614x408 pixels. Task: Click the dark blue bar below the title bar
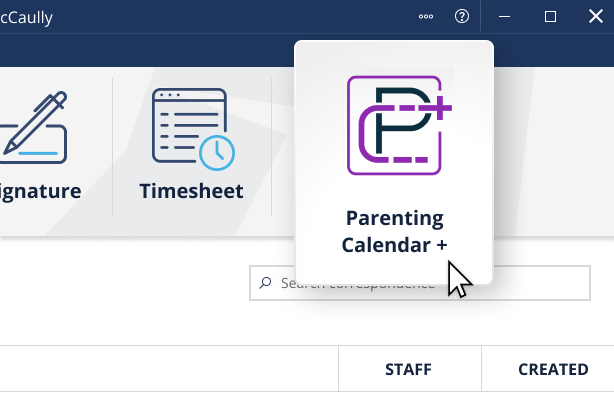[150, 50]
